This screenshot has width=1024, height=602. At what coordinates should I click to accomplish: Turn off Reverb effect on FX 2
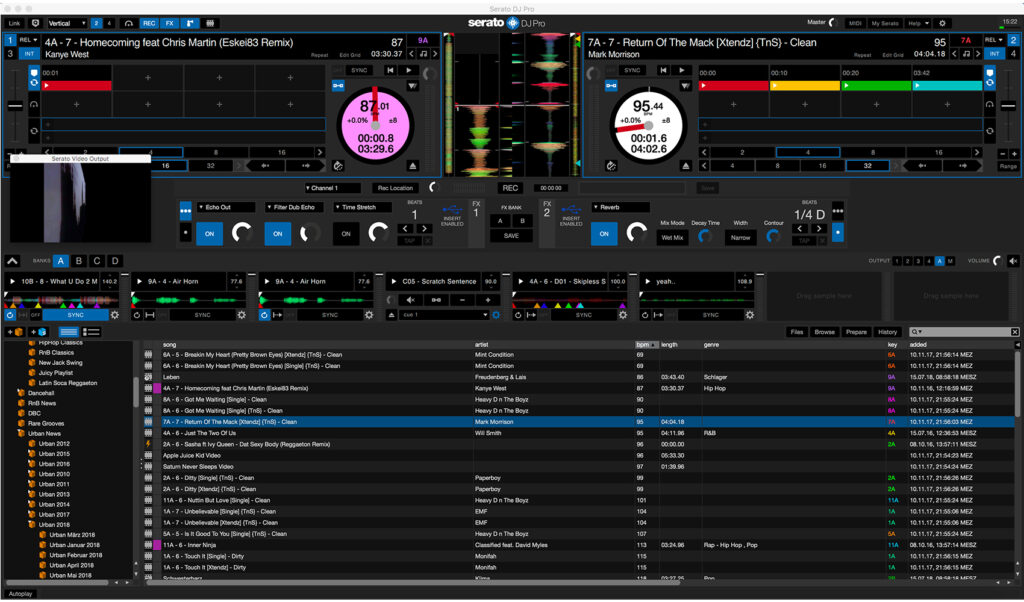point(604,234)
